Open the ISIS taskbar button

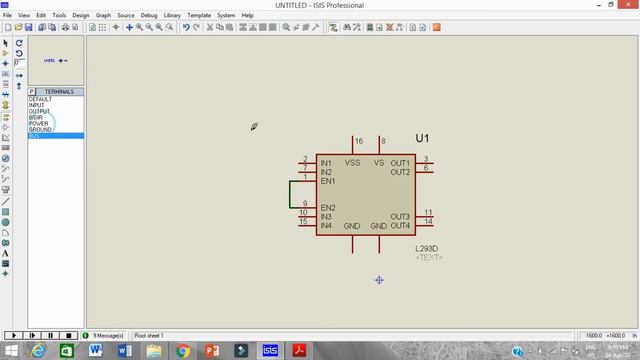click(270, 351)
